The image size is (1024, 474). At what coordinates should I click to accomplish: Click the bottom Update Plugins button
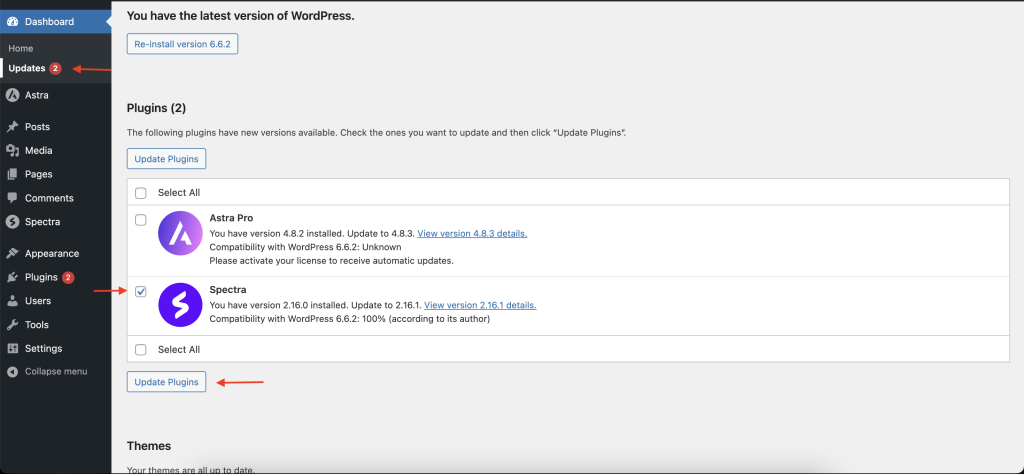[x=166, y=382]
